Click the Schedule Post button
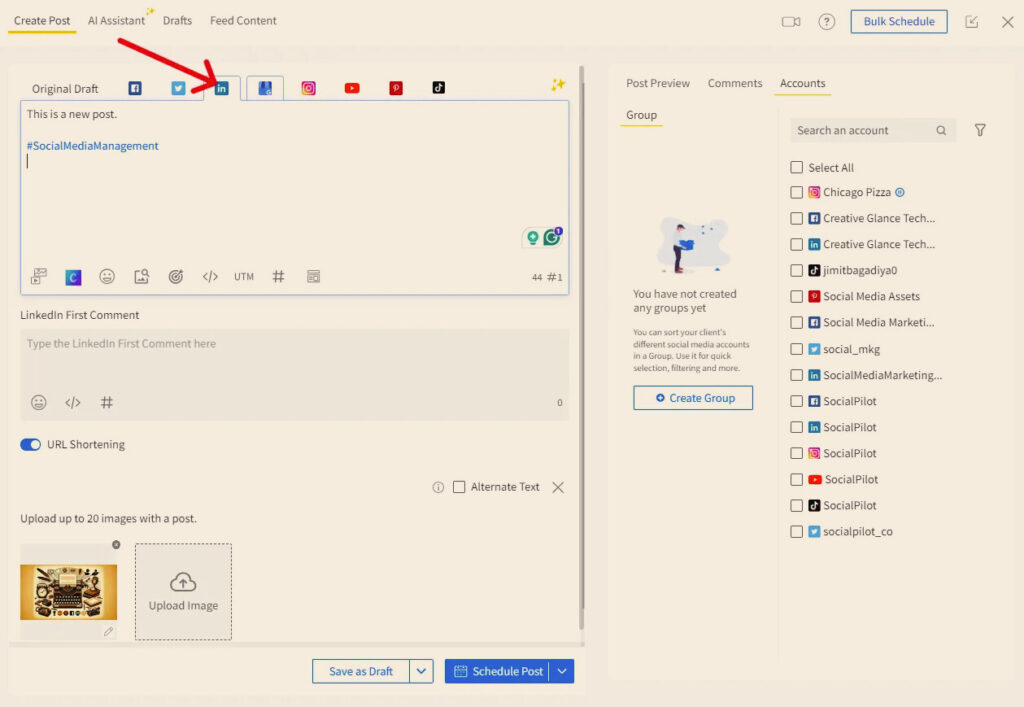1024x707 pixels. click(x=497, y=671)
